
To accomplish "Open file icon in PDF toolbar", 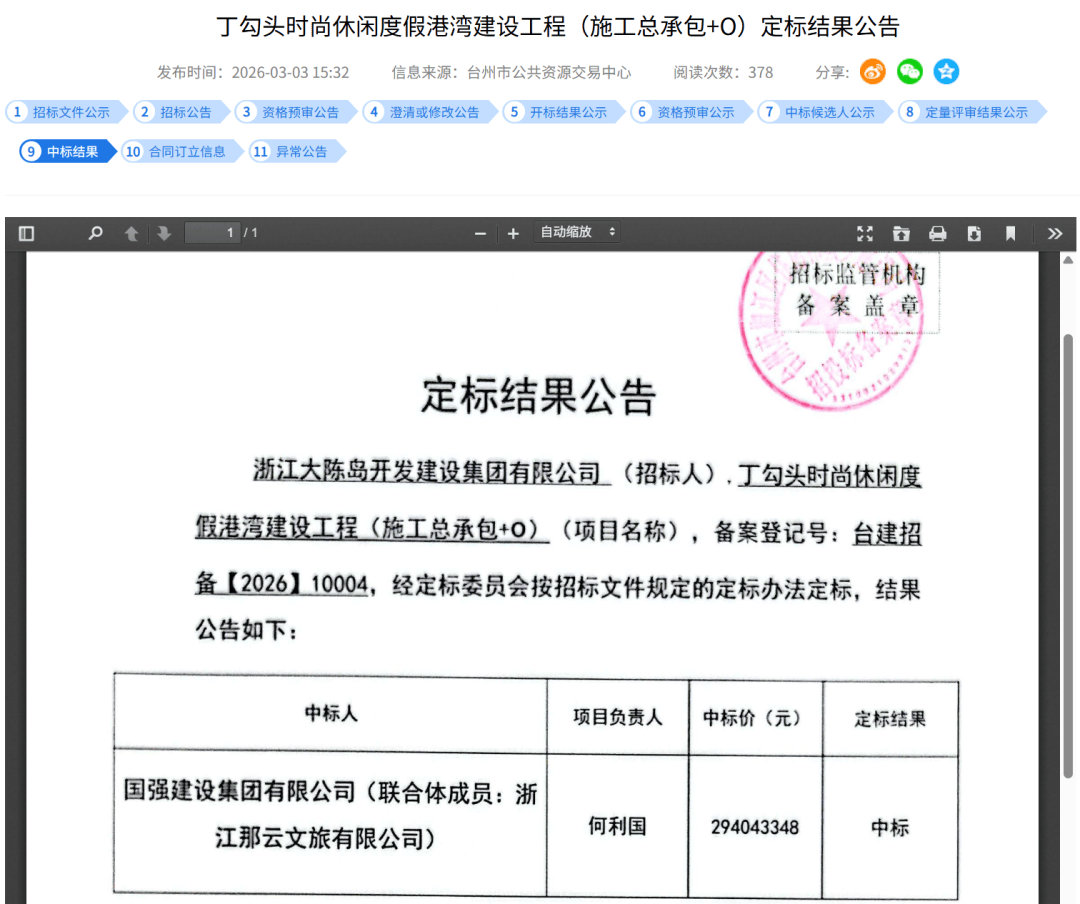I will click(901, 234).
